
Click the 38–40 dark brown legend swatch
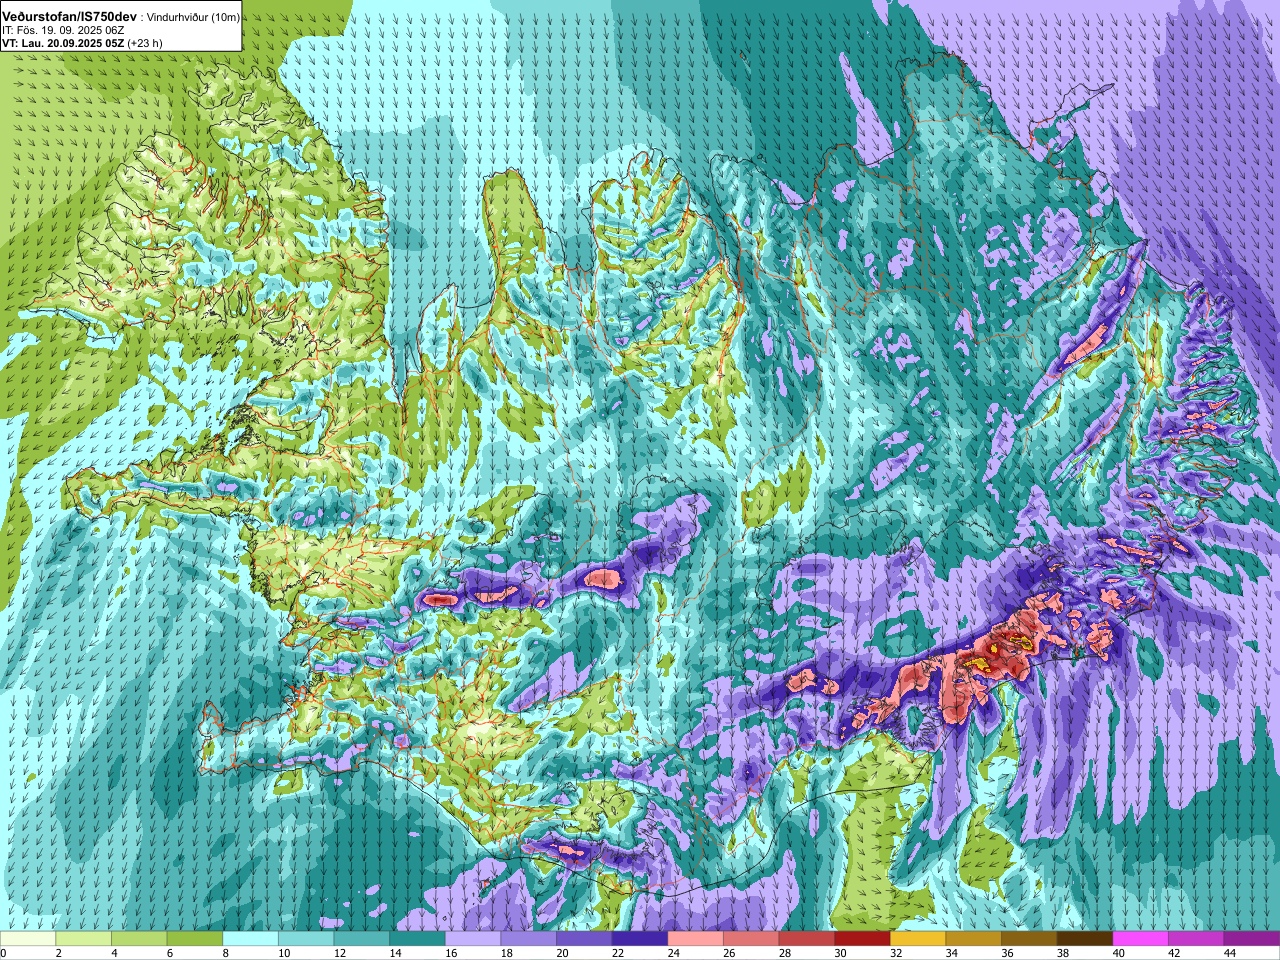(1085, 939)
